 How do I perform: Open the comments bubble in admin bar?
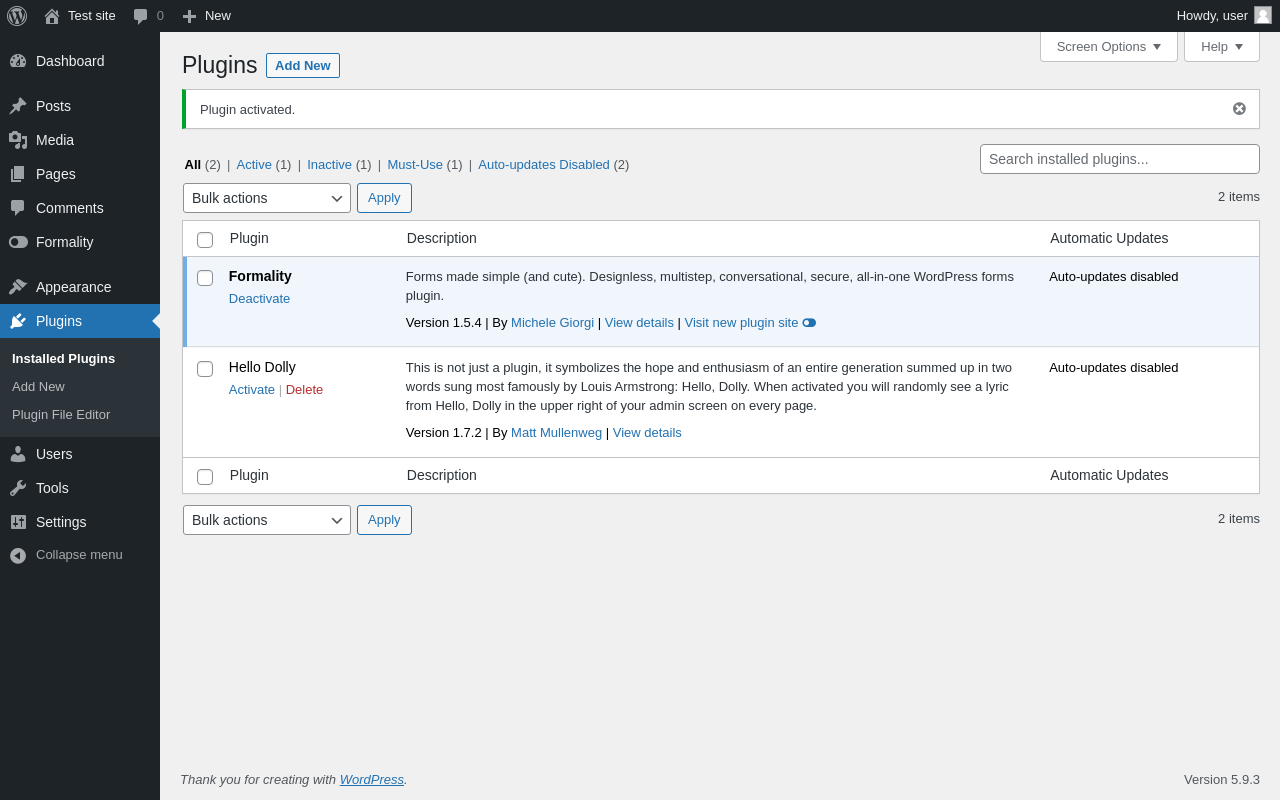coord(141,16)
